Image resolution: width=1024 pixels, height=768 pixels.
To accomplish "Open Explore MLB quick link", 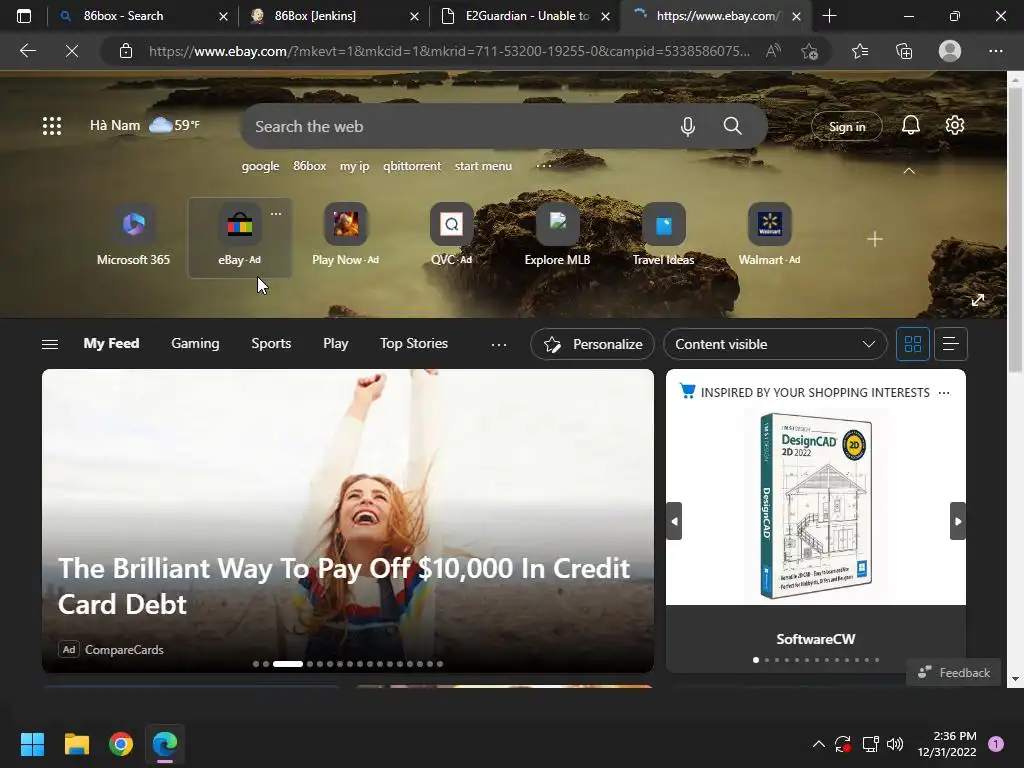I will (557, 236).
